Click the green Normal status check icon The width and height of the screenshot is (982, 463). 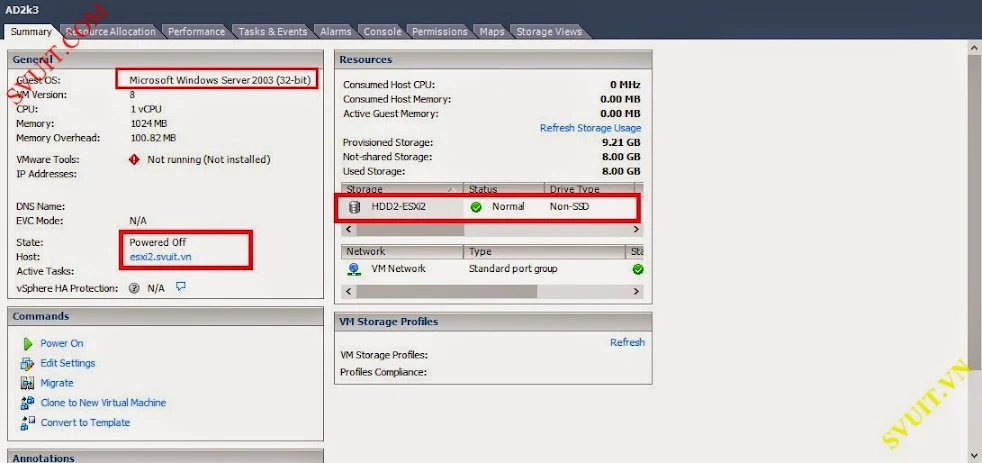coord(476,207)
